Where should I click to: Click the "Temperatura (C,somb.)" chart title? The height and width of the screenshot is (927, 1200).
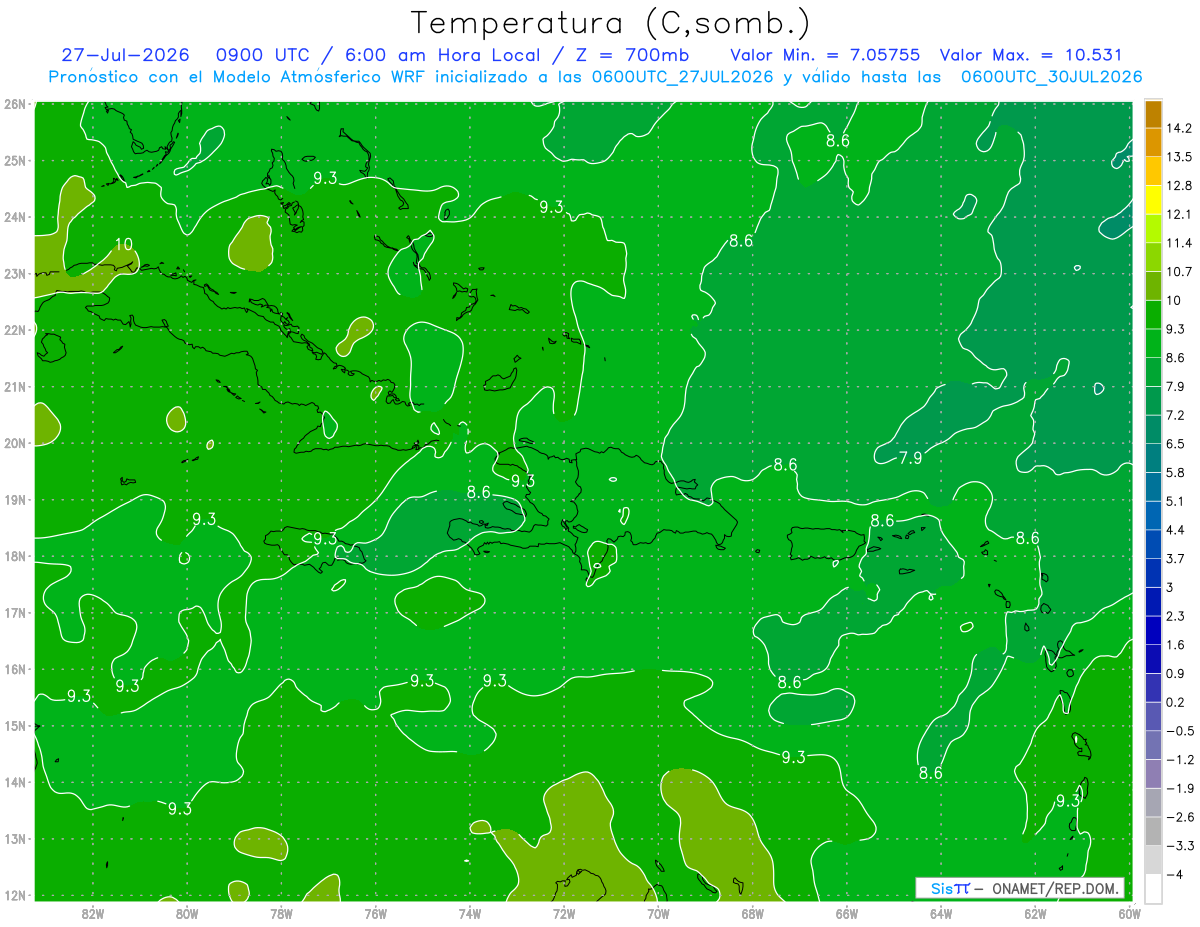click(x=610, y=23)
